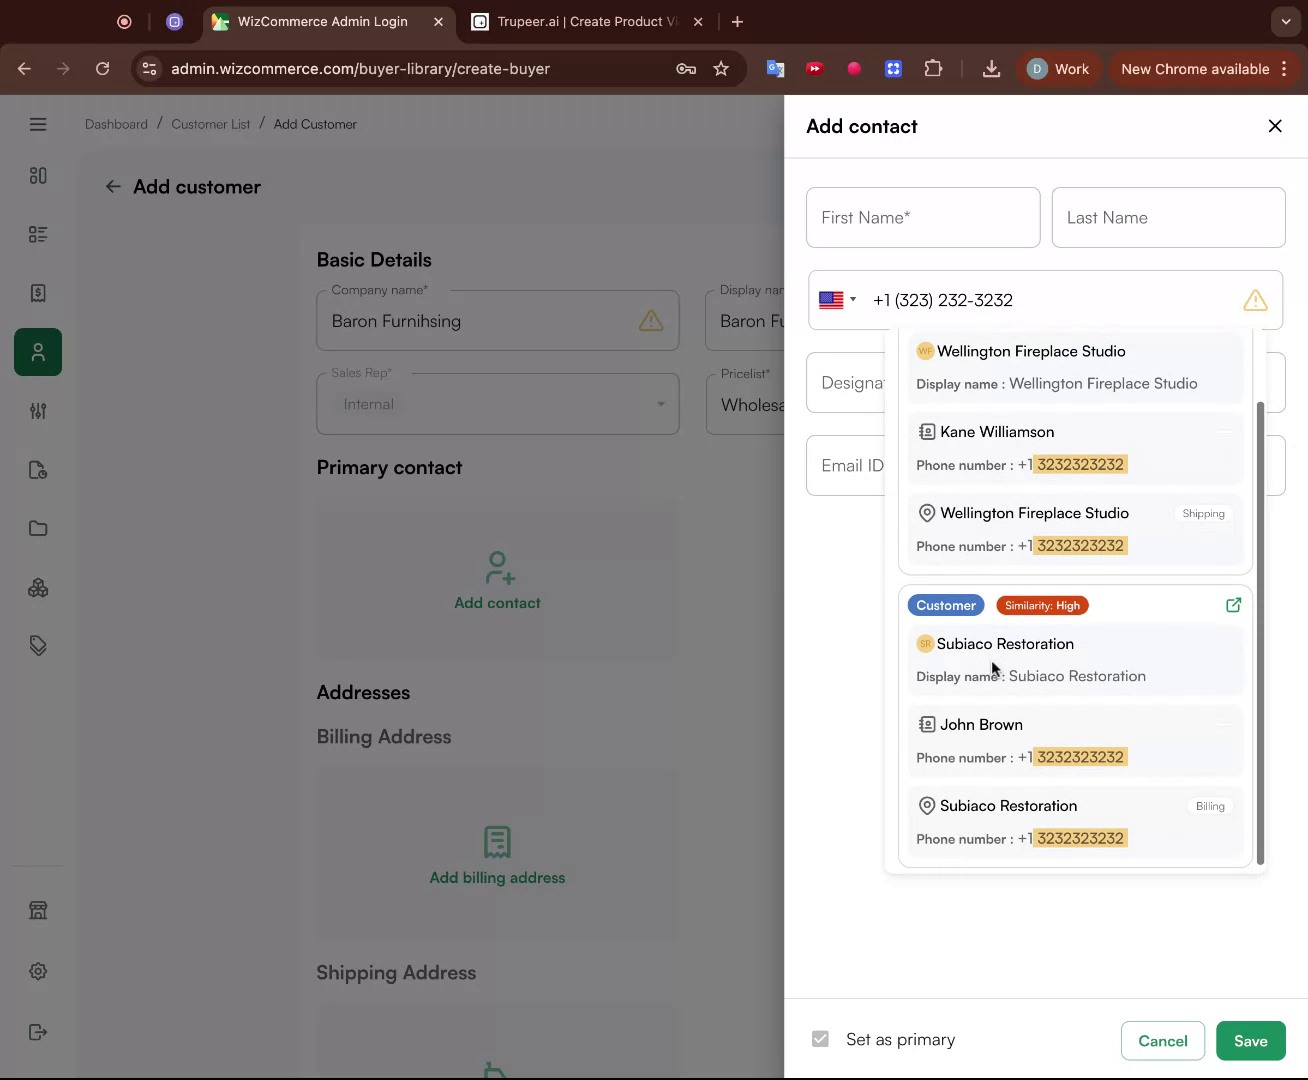Screen dimensions: 1308x1080
Task: Open the browser downloads icon
Action: tap(991, 69)
